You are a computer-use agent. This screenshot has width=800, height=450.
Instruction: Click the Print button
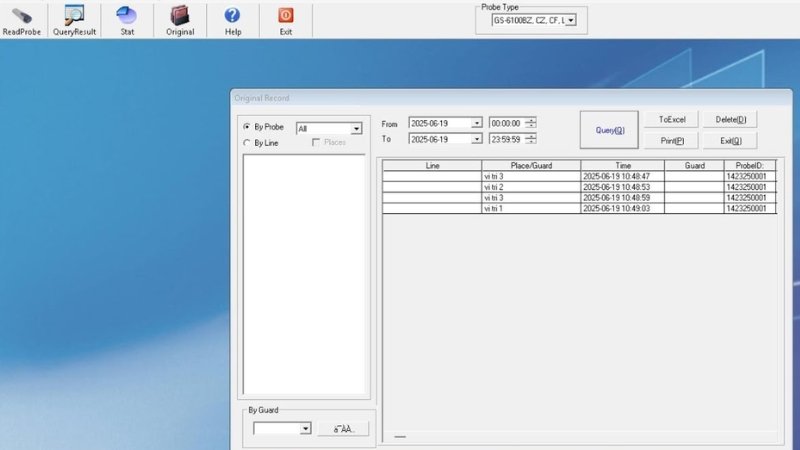tap(671, 141)
